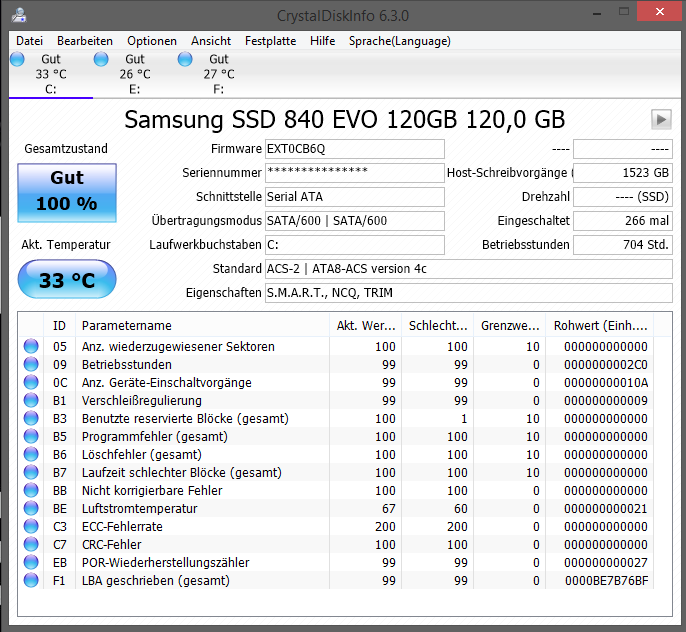The image size is (686, 632).
Task: Click the Betriebsstunden value 704 Std.
Action: pyautogui.click(x=623, y=244)
